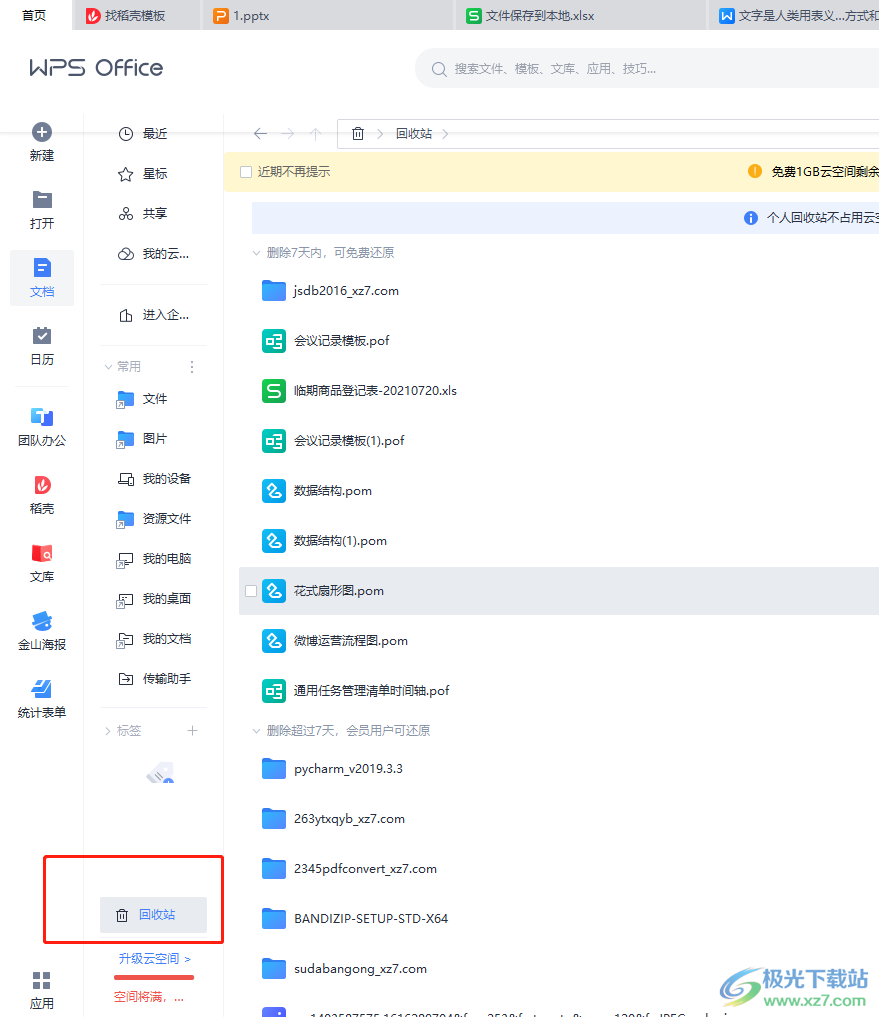This screenshot has height=1017, width=879.
Task: Click 回收站 in the breadcrumb path
Action: point(414,134)
